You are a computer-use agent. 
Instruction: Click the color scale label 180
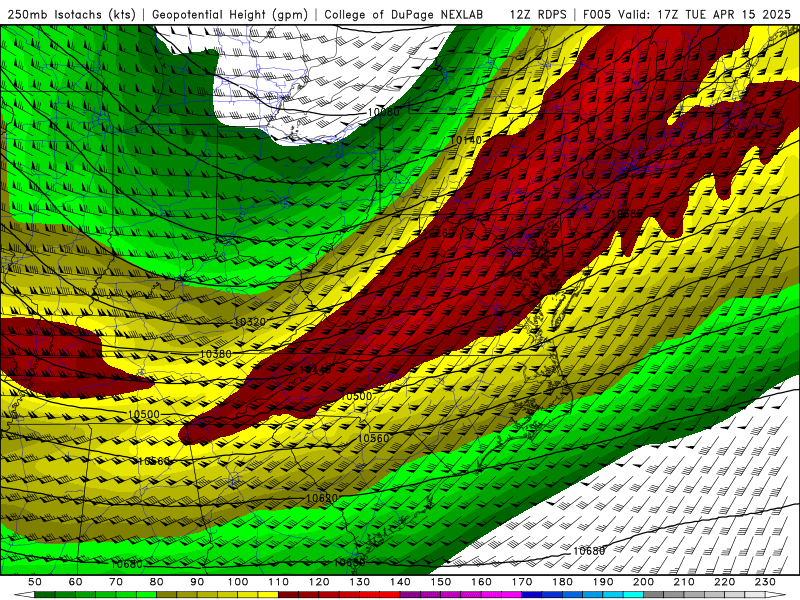(562, 582)
